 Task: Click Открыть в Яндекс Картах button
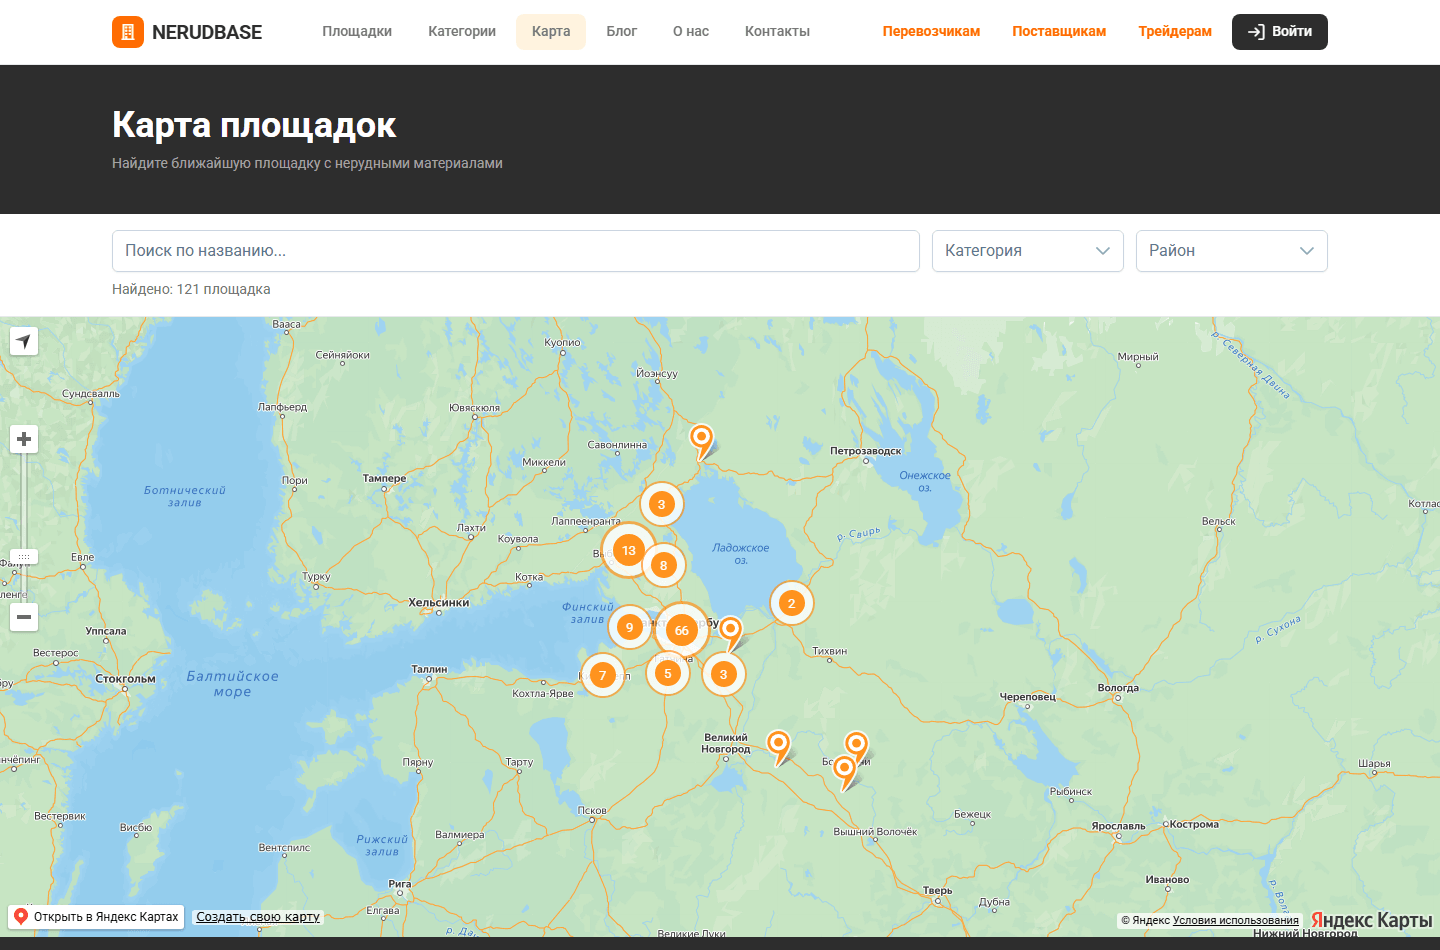pos(96,917)
